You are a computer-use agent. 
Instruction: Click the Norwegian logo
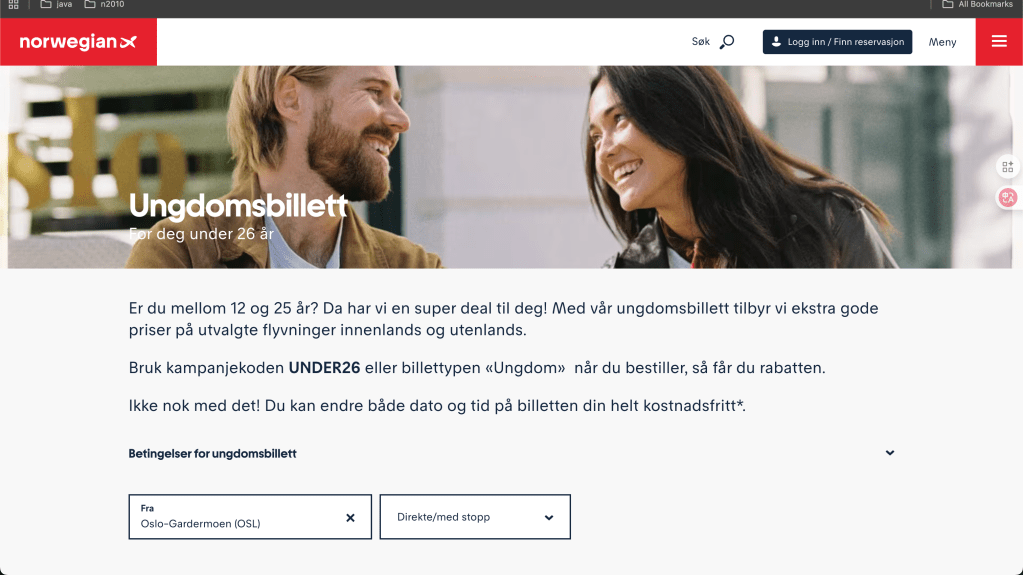pyautogui.click(x=78, y=42)
